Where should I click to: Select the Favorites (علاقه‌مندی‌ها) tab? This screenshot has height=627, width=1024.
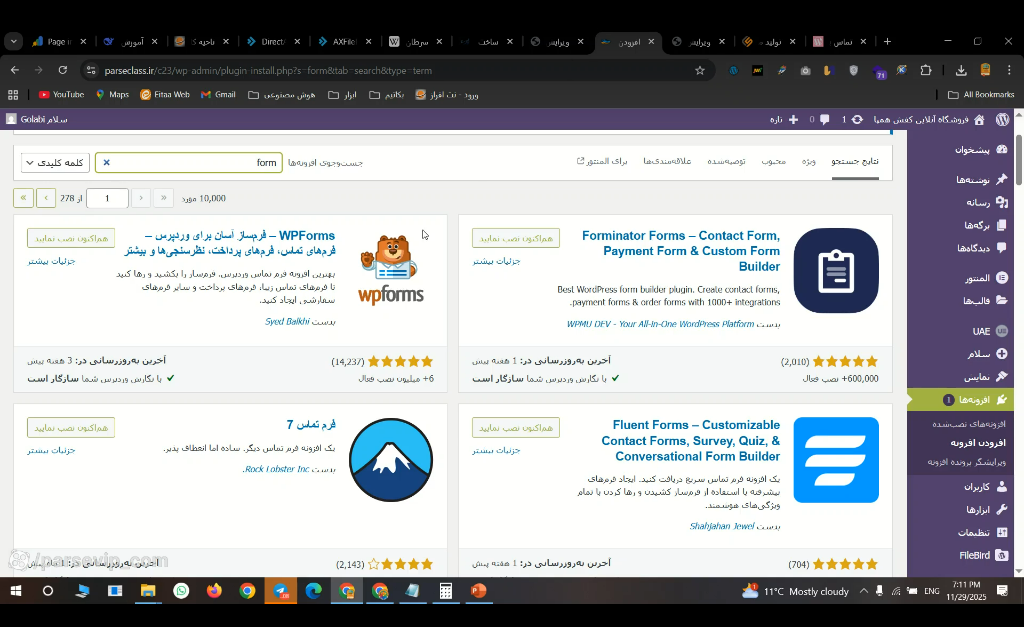click(x=667, y=161)
